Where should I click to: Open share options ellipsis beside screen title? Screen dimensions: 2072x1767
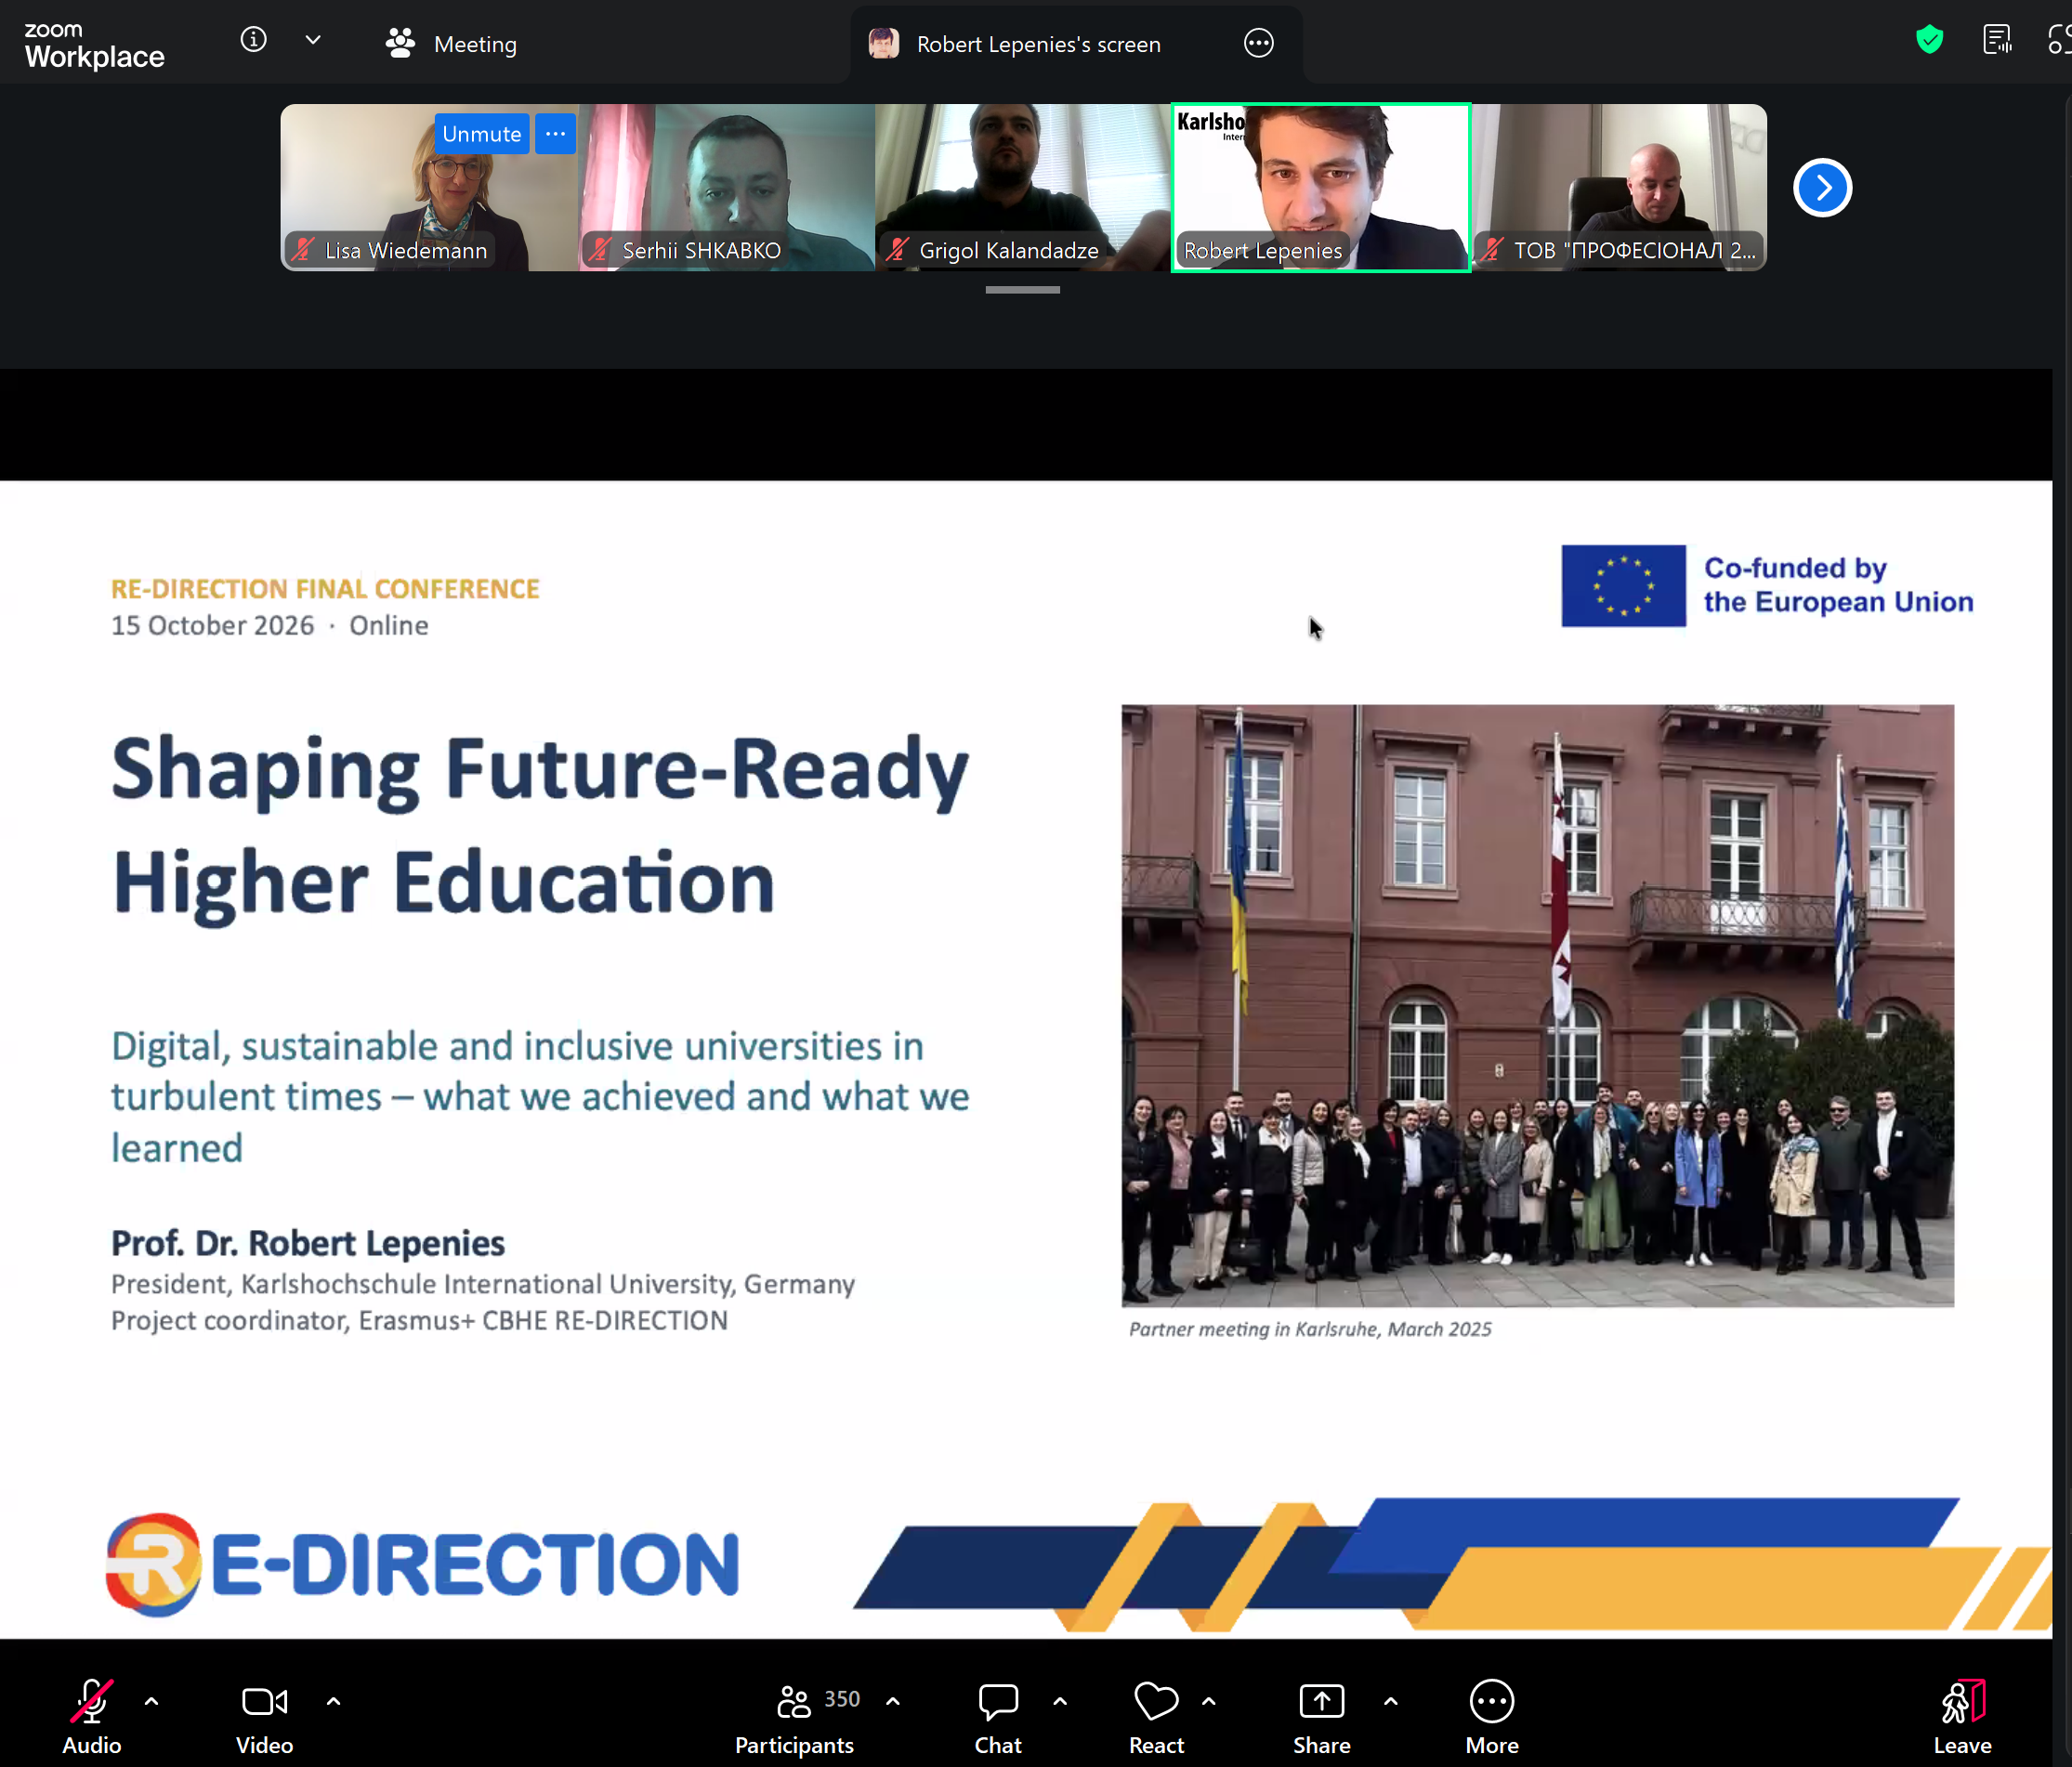(x=1258, y=43)
